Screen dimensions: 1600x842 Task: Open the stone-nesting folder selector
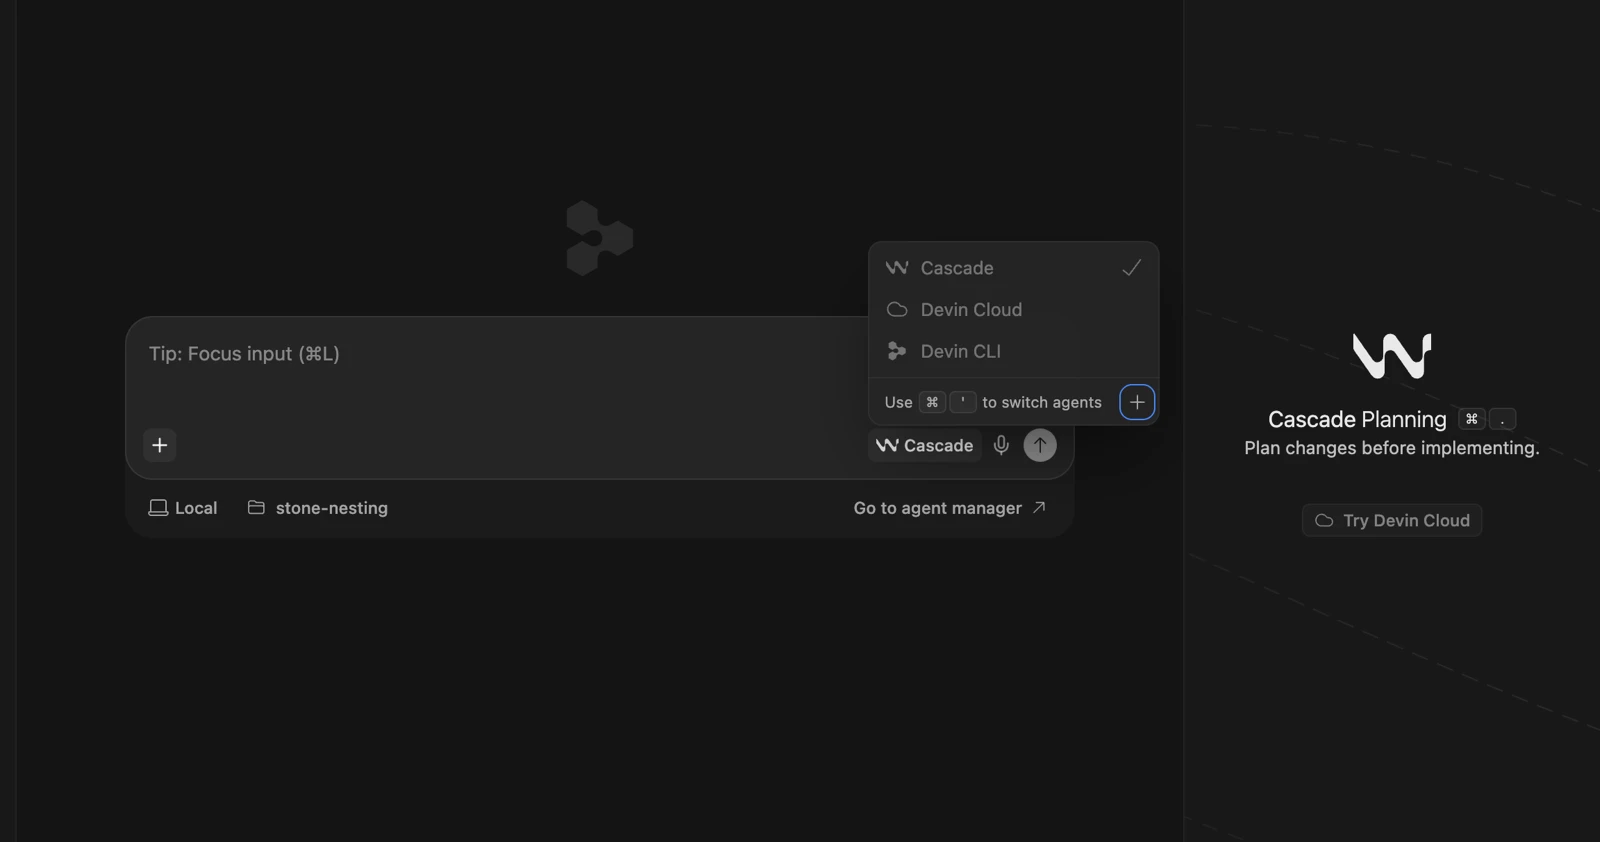point(318,508)
